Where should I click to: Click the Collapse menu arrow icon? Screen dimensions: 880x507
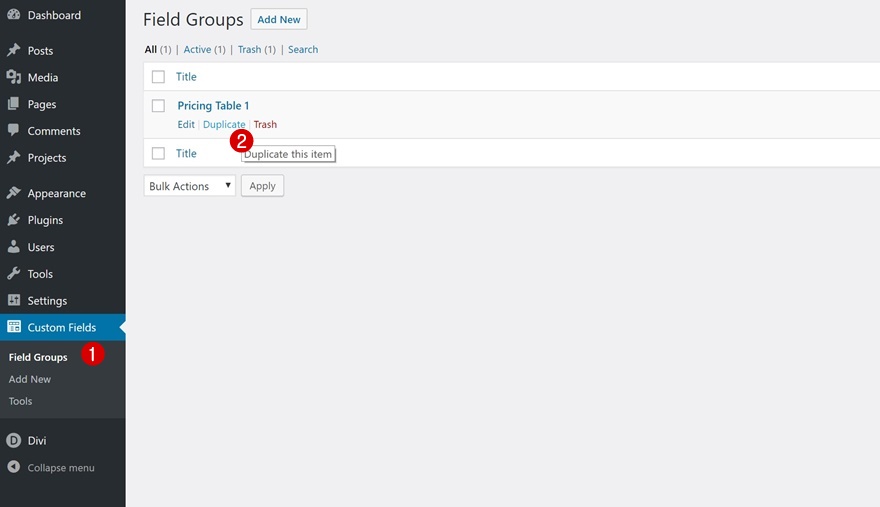13,467
